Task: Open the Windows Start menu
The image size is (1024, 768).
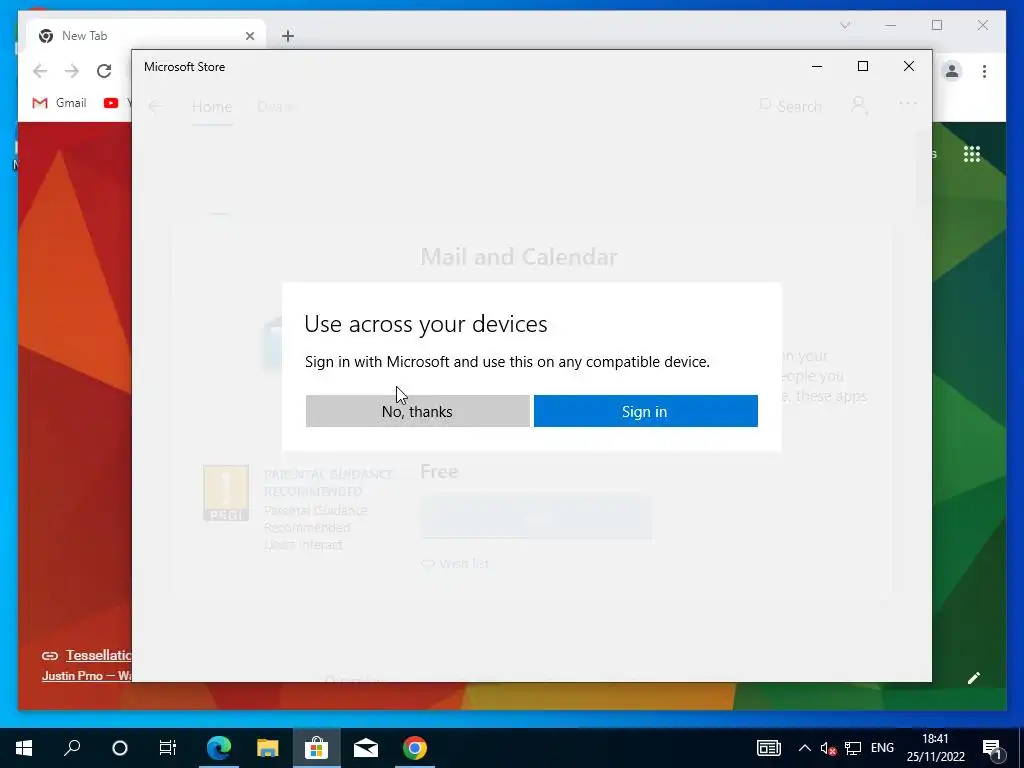Action: point(24,748)
